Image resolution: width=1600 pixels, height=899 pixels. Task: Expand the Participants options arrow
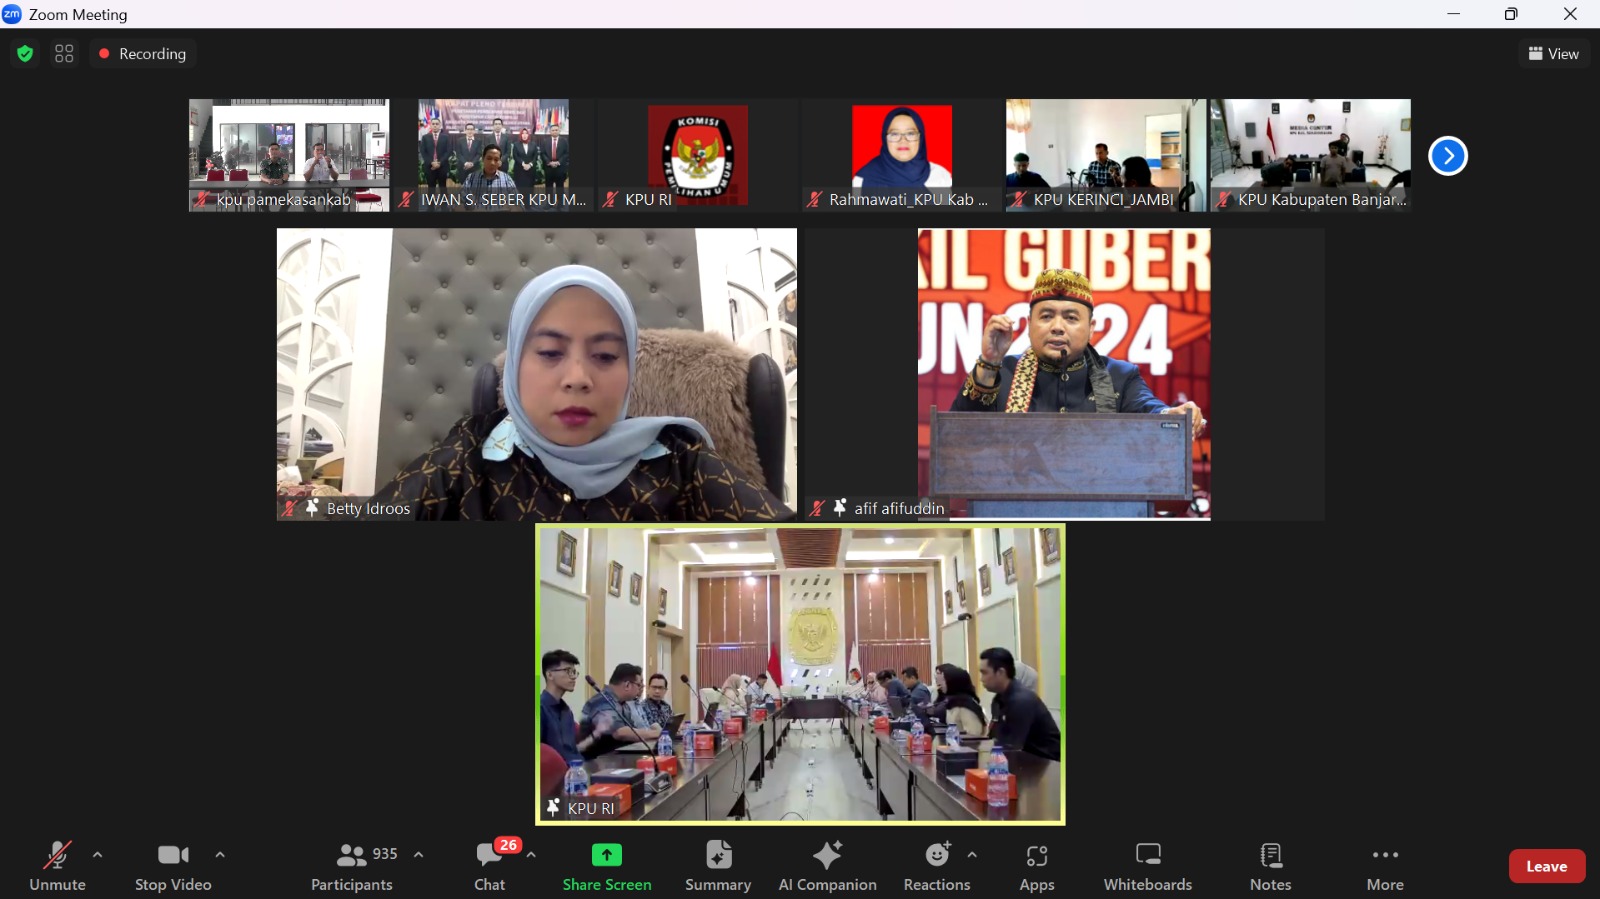click(419, 855)
